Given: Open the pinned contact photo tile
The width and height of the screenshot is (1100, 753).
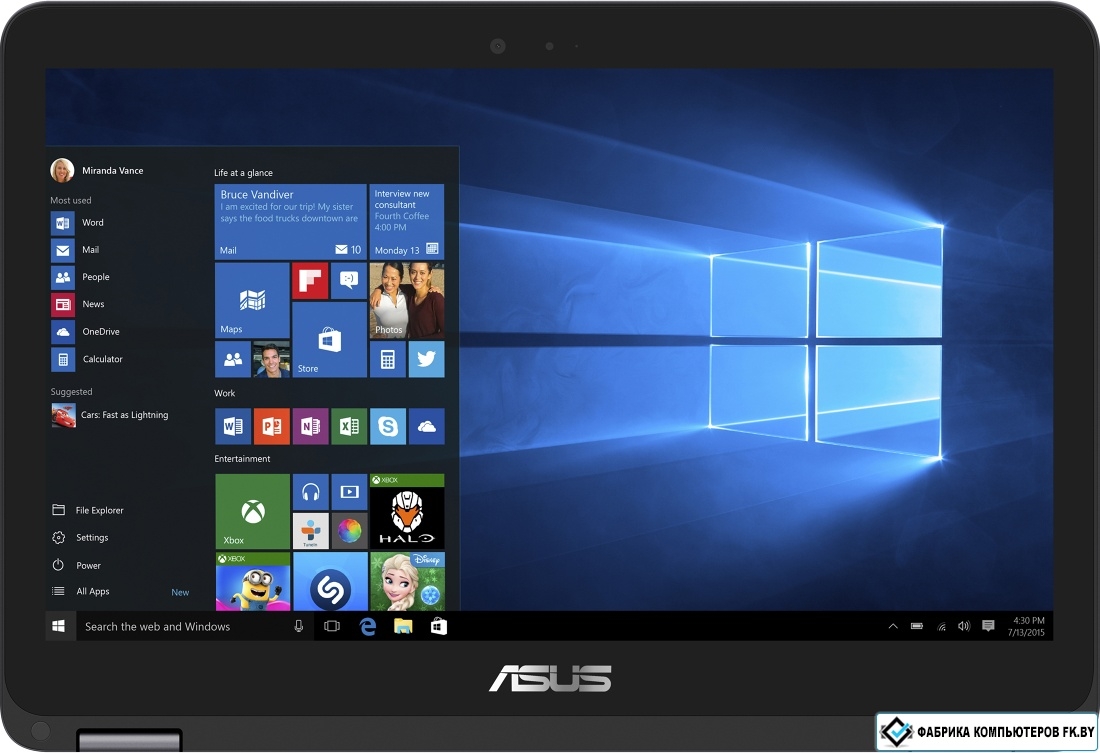Looking at the screenshot, I should [271, 359].
